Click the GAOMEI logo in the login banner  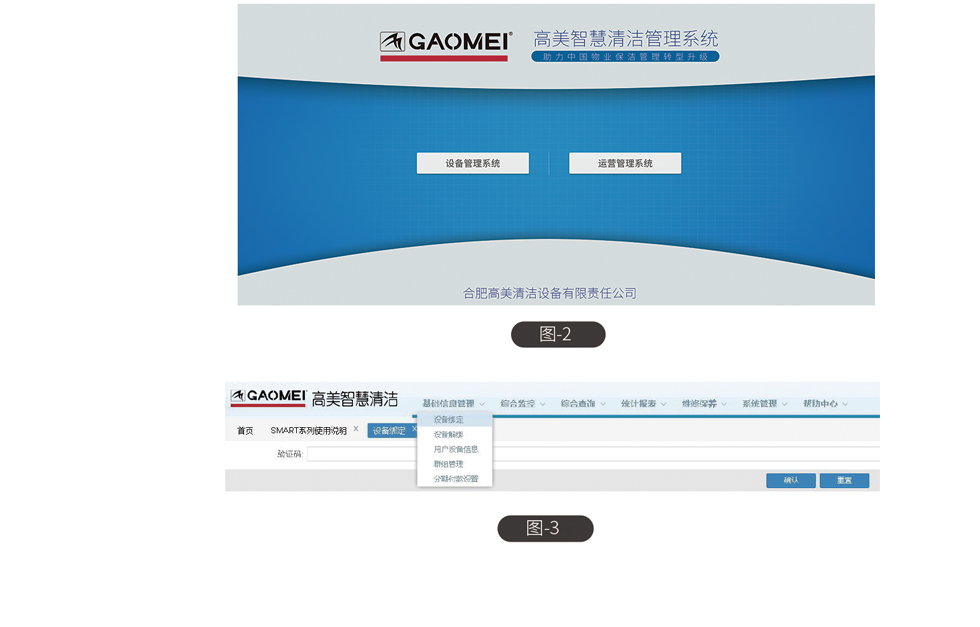(x=445, y=45)
